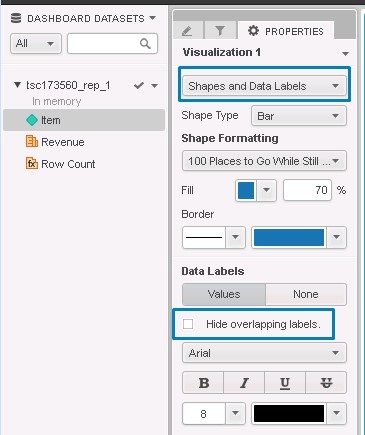Image resolution: width=365 pixels, height=435 pixels.
Task: Click the checkmark icon beside tsc173560_rep_1
Action: [139, 86]
